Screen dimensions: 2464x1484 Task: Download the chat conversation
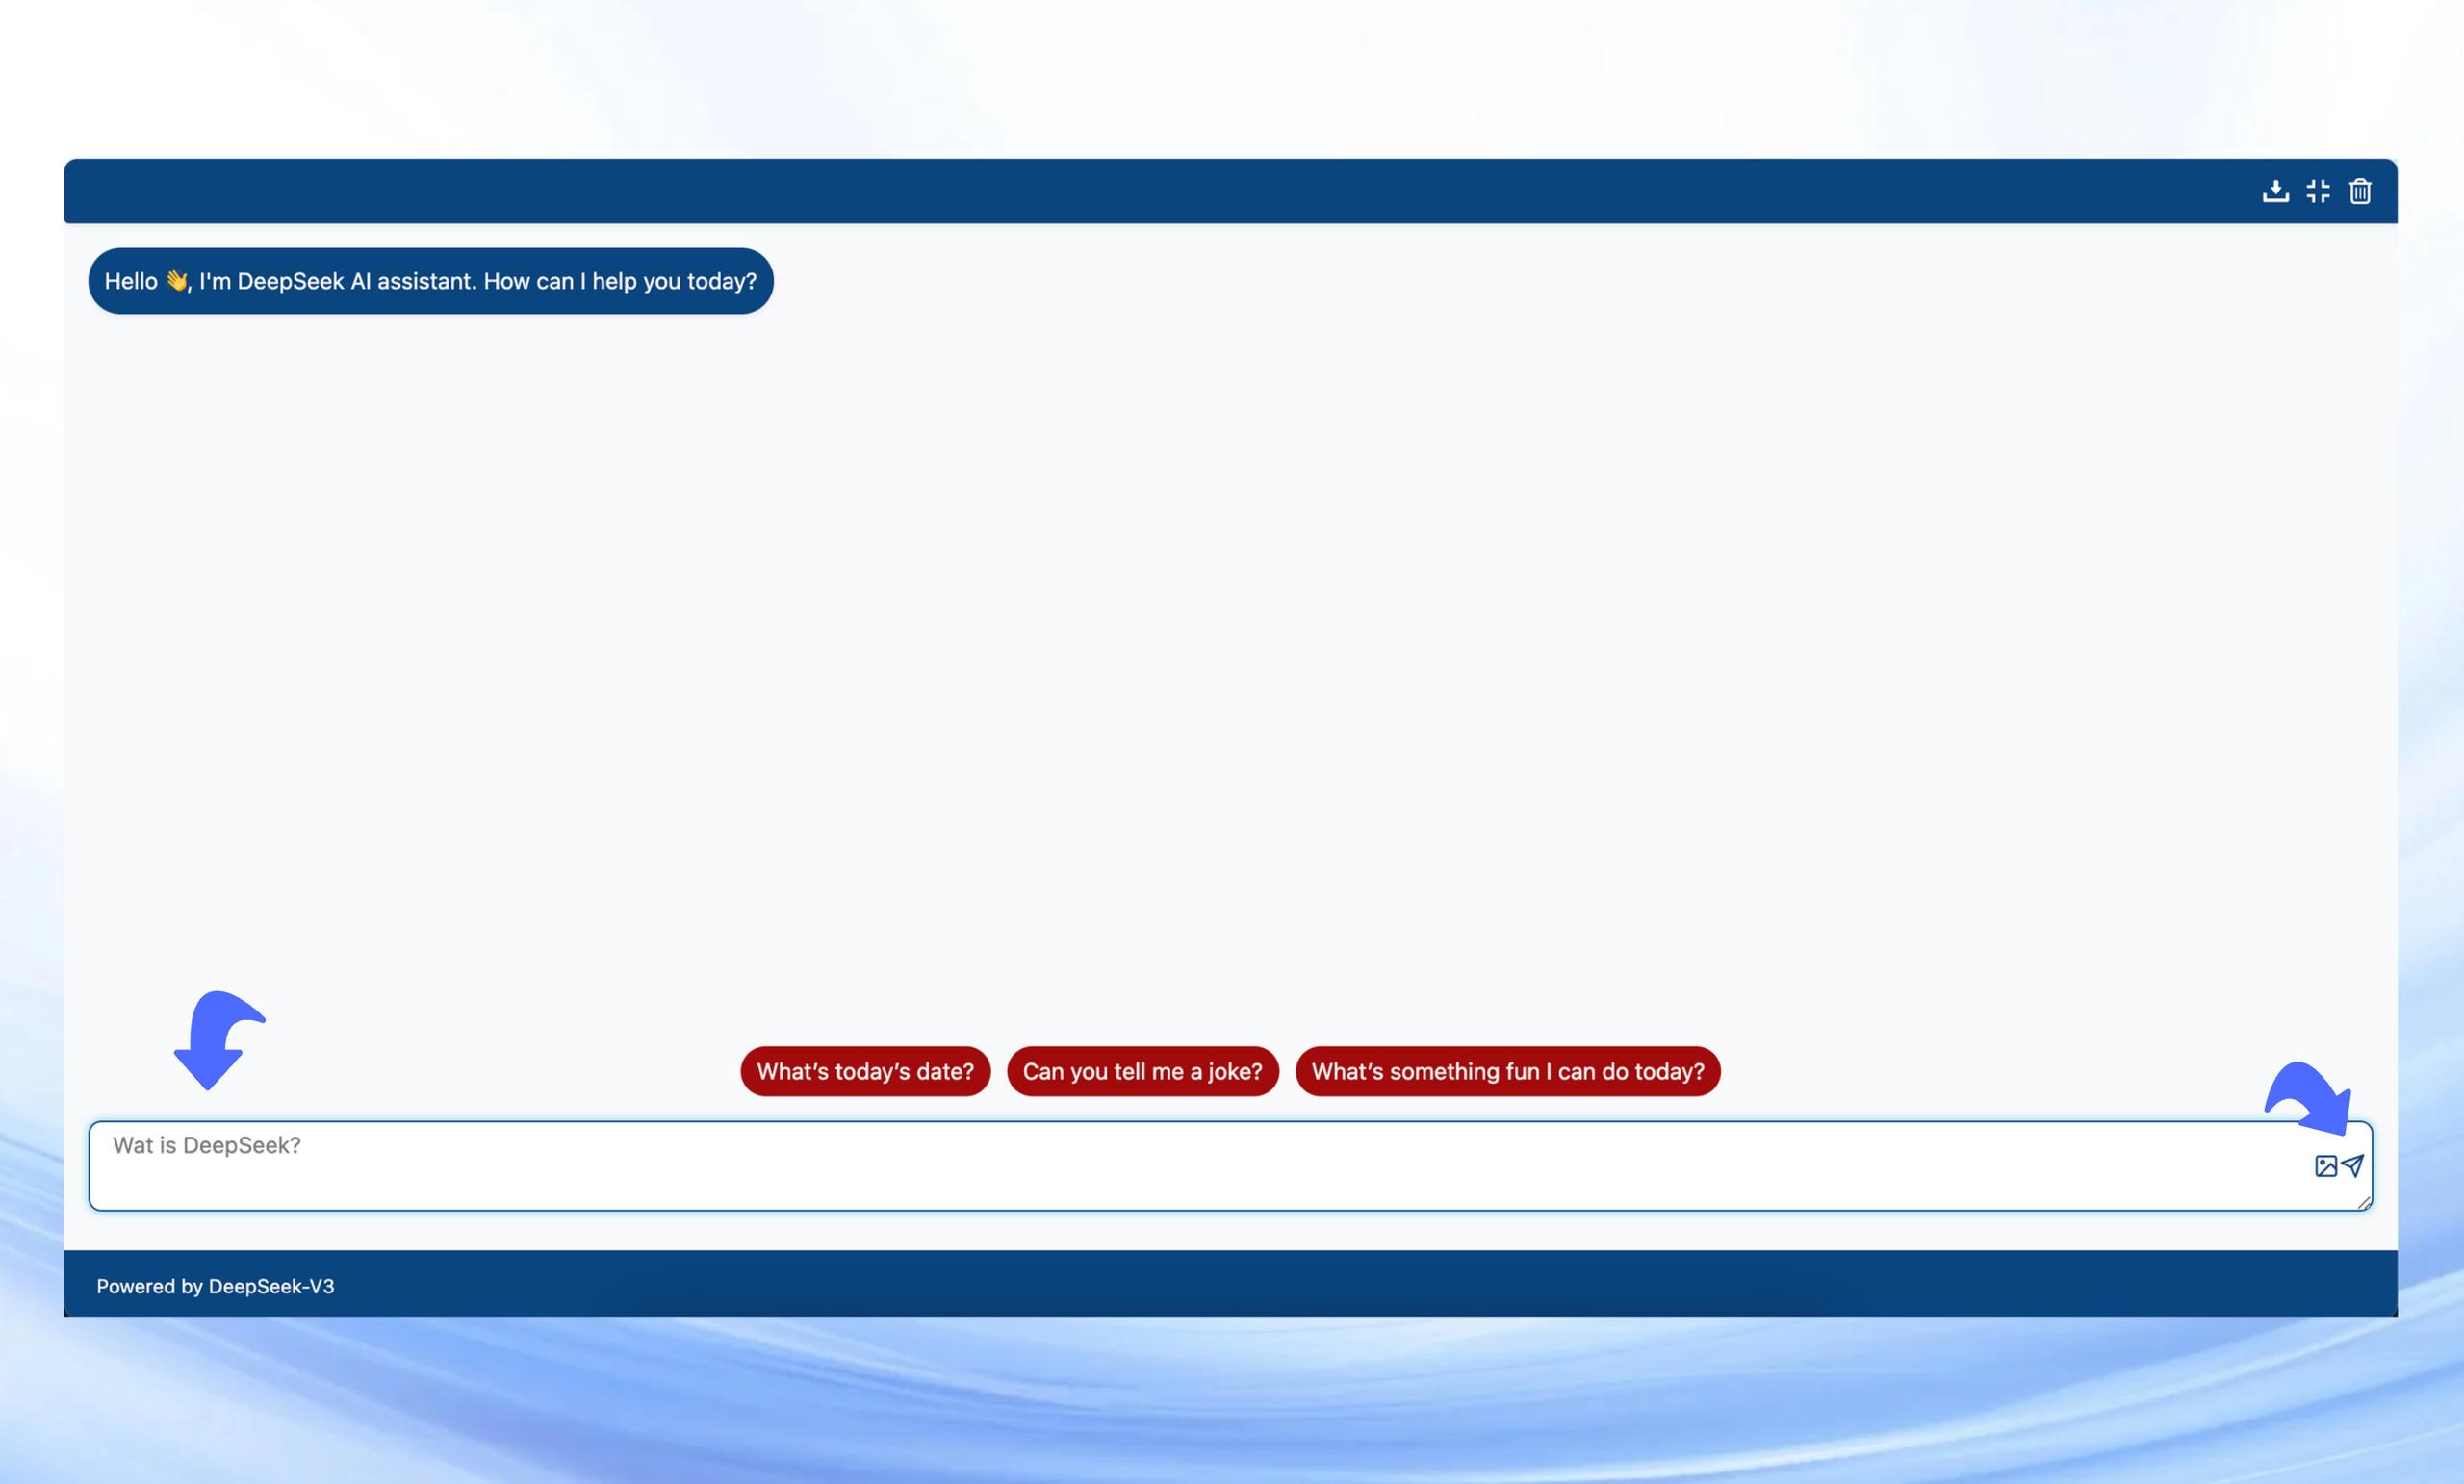[2275, 191]
